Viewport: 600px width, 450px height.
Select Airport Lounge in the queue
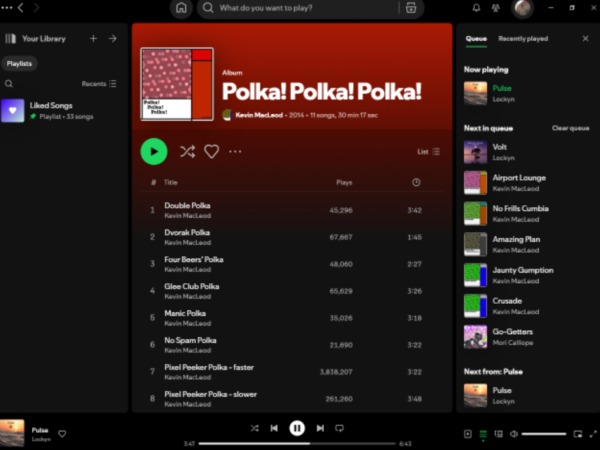[526, 183]
